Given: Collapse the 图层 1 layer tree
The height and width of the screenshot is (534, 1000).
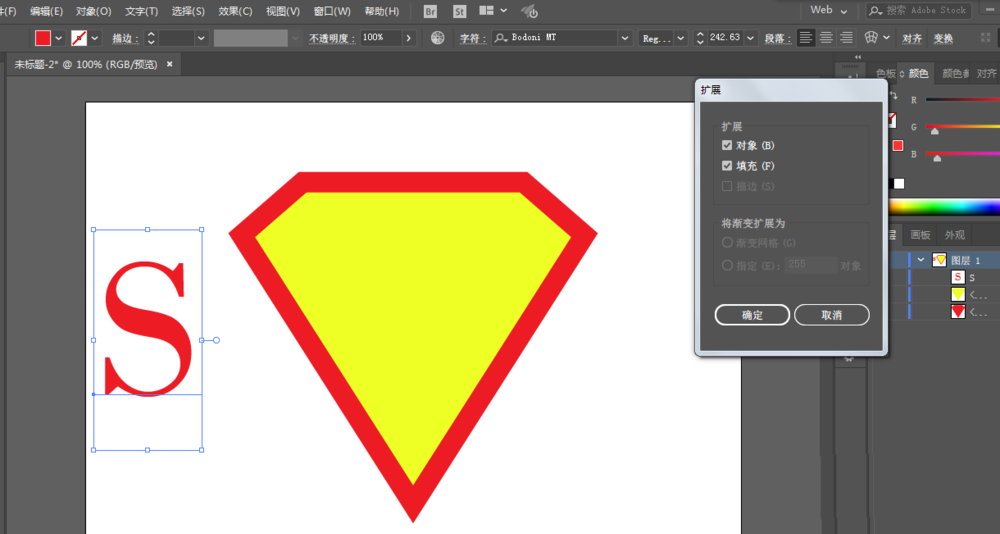Looking at the screenshot, I should pyautogui.click(x=921, y=260).
